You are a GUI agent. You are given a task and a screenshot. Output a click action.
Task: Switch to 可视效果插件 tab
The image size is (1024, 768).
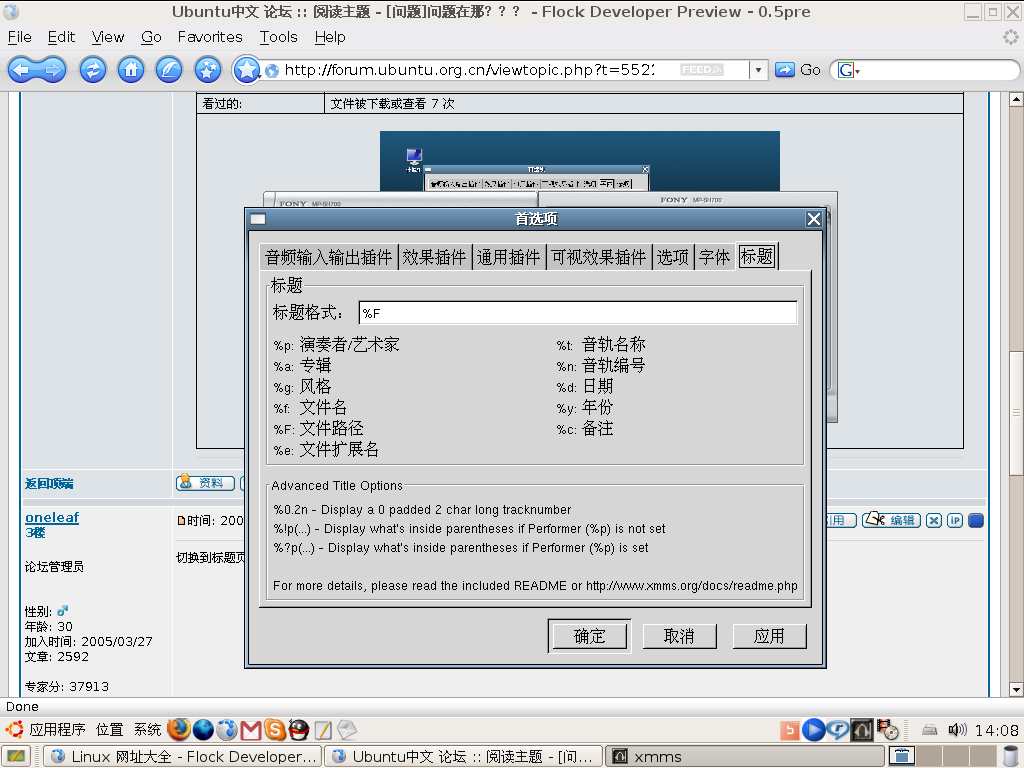[599, 257]
